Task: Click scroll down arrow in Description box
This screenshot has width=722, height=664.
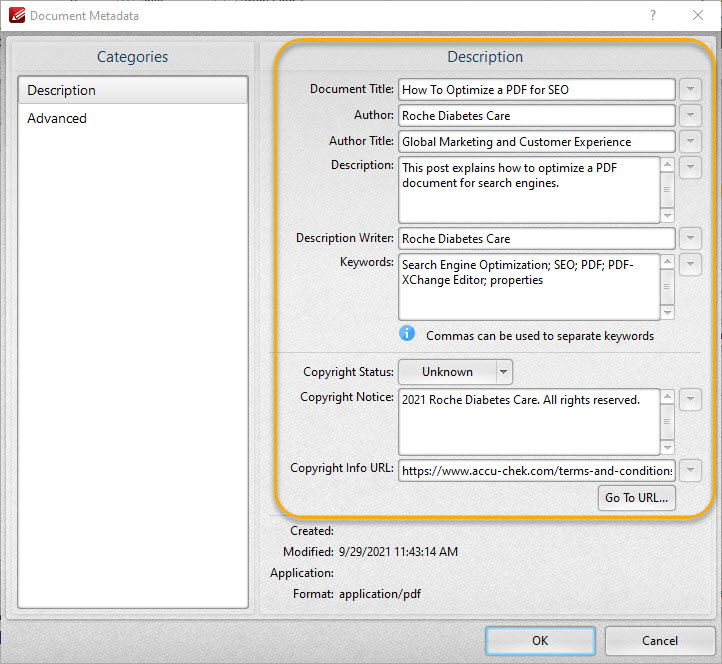Action: point(667,216)
